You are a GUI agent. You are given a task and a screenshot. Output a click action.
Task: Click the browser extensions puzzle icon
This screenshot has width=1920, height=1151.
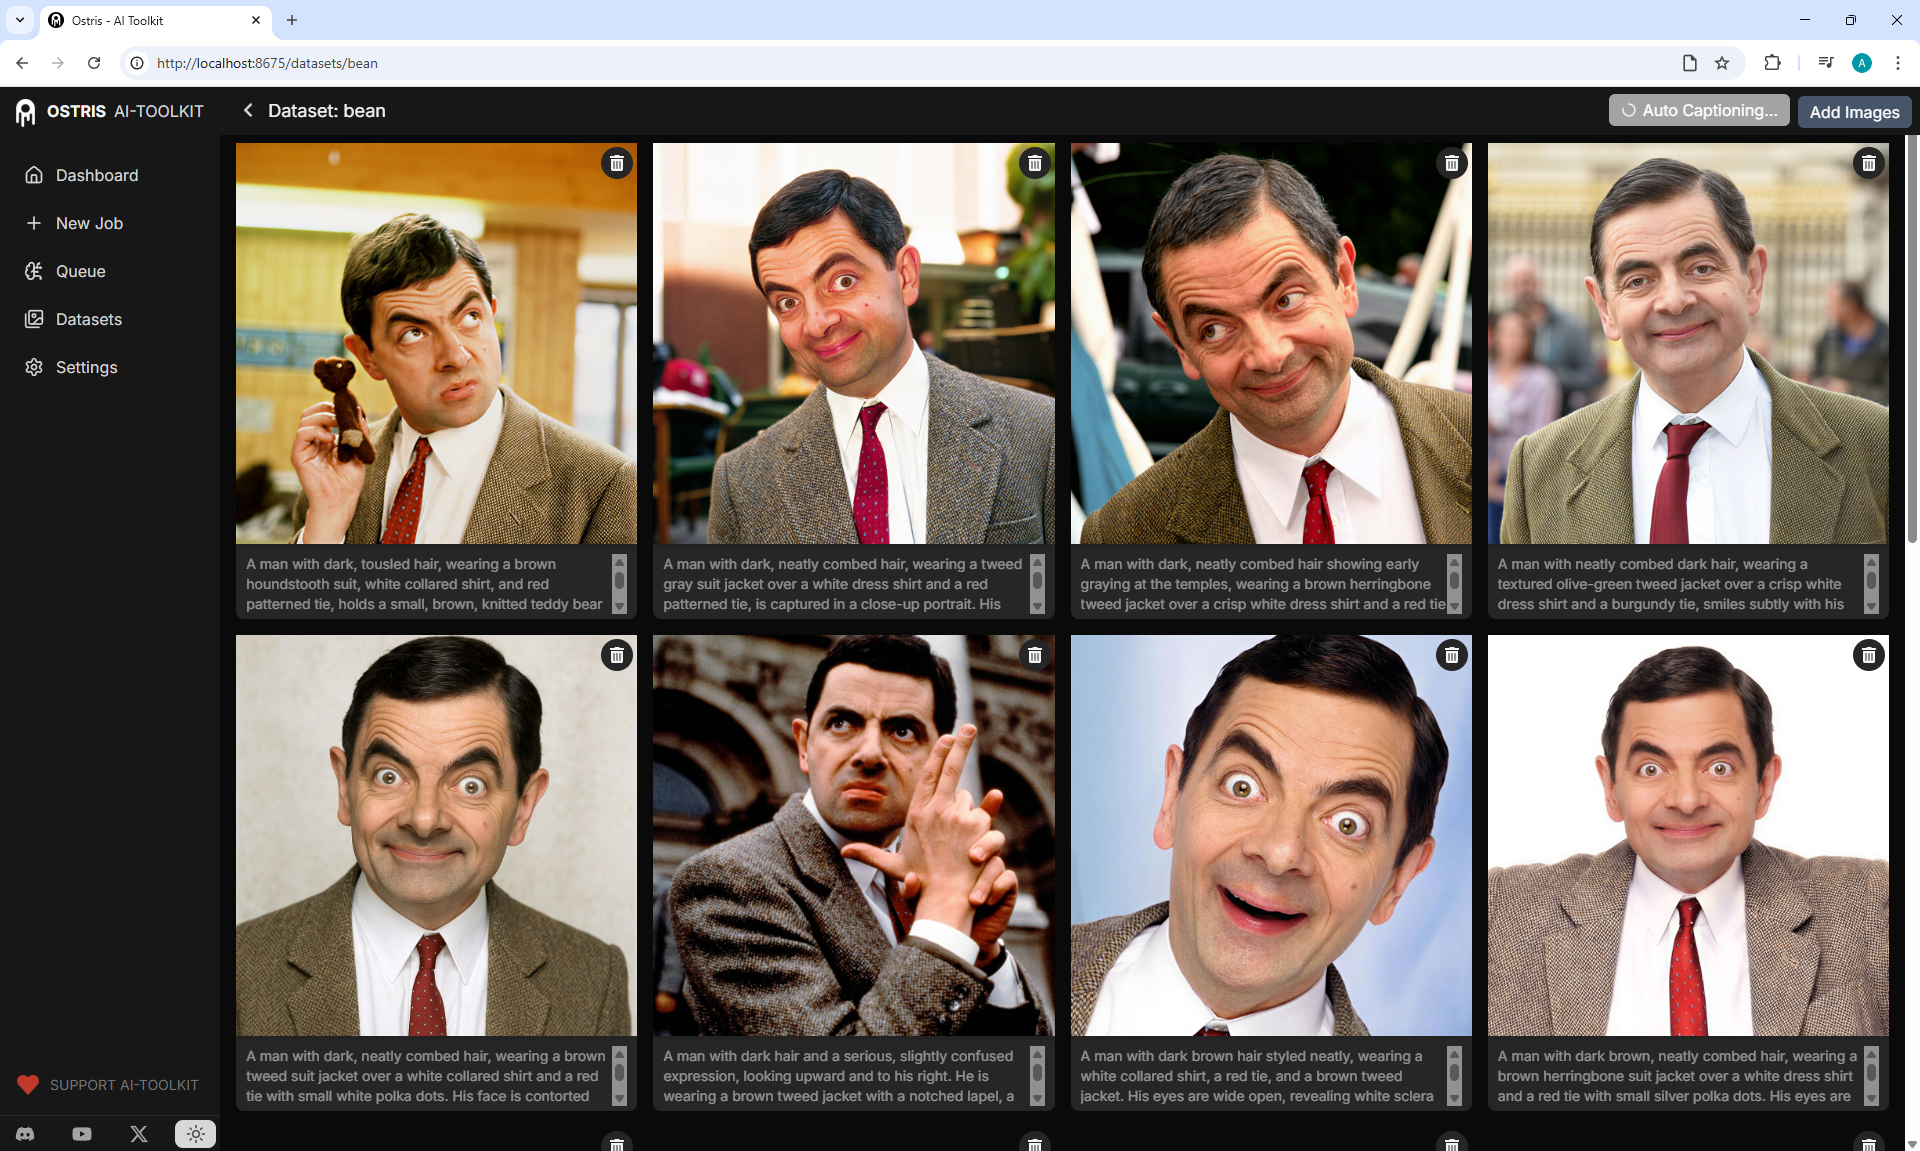pyautogui.click(x=1772, y=63)
